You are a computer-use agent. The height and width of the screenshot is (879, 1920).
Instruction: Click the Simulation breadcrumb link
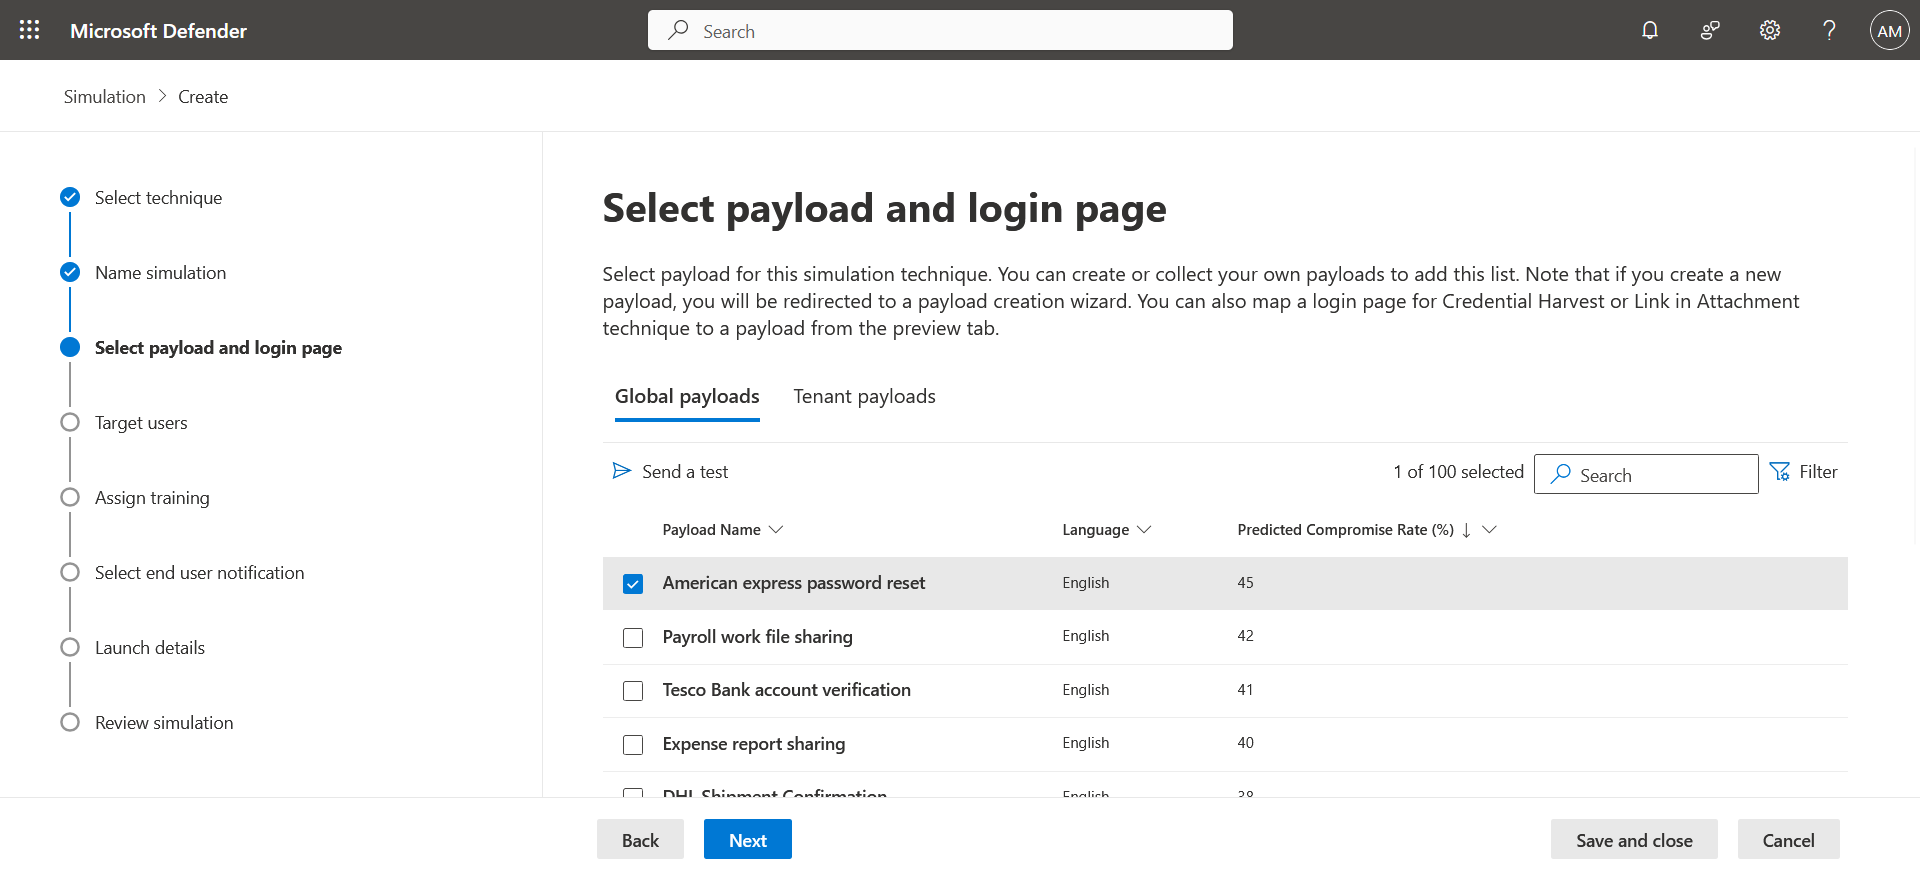(105, 97)
